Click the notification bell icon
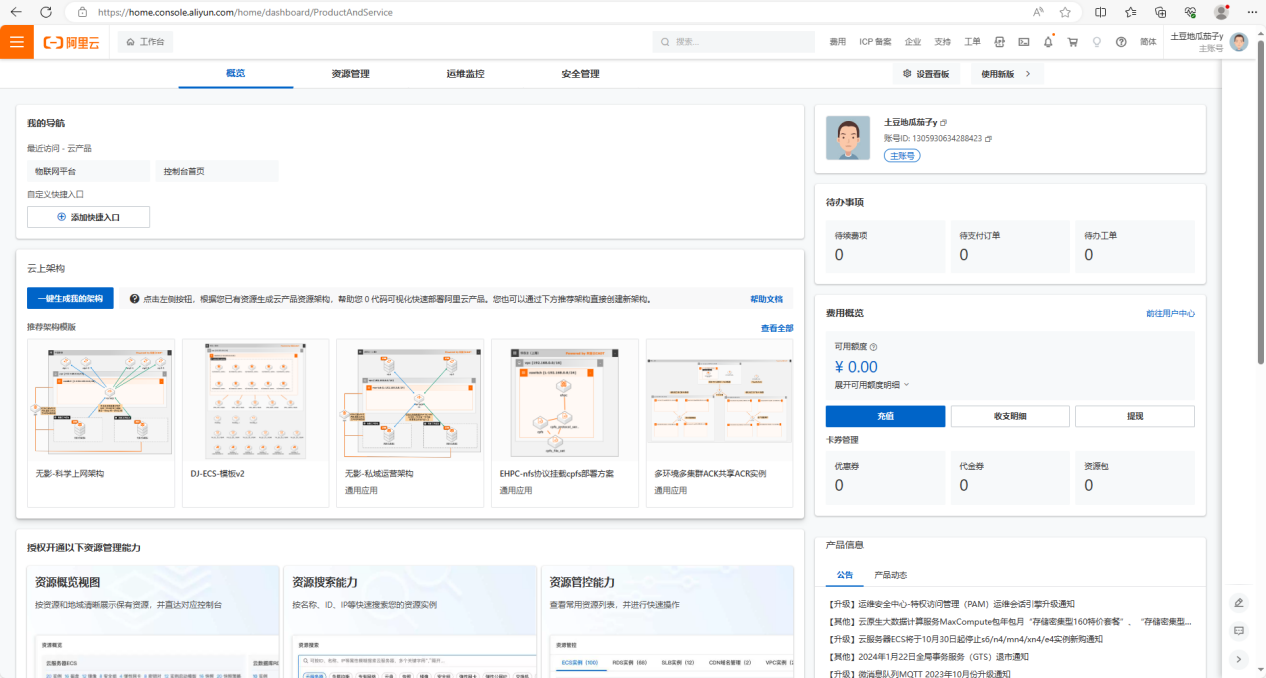 [x=1048, y=42]
